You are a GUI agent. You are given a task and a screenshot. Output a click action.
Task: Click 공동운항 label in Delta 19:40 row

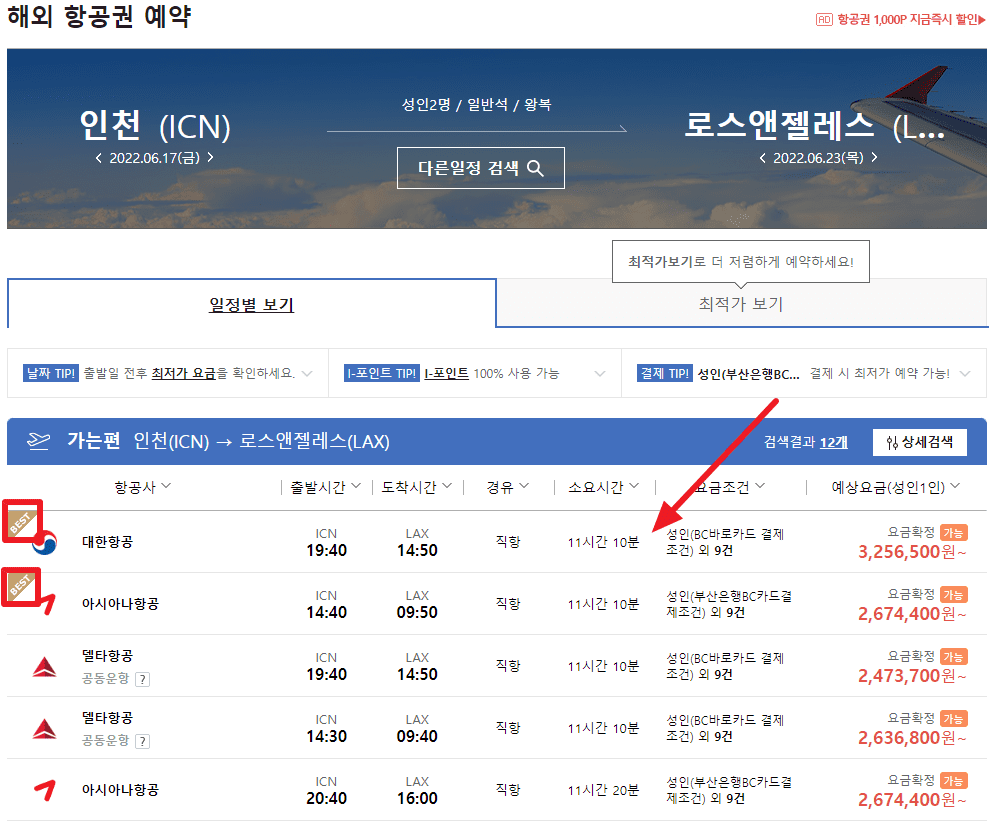coord(105,678)
